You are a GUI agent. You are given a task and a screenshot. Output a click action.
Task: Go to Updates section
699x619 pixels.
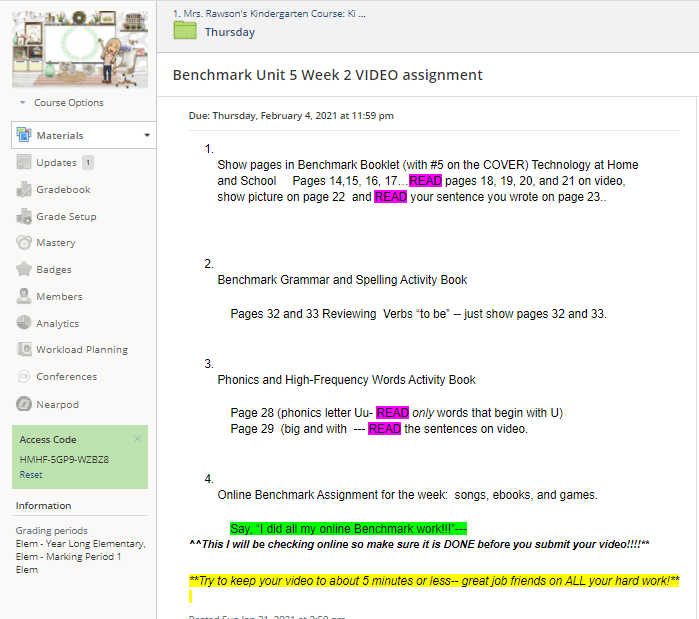[57, 163]
